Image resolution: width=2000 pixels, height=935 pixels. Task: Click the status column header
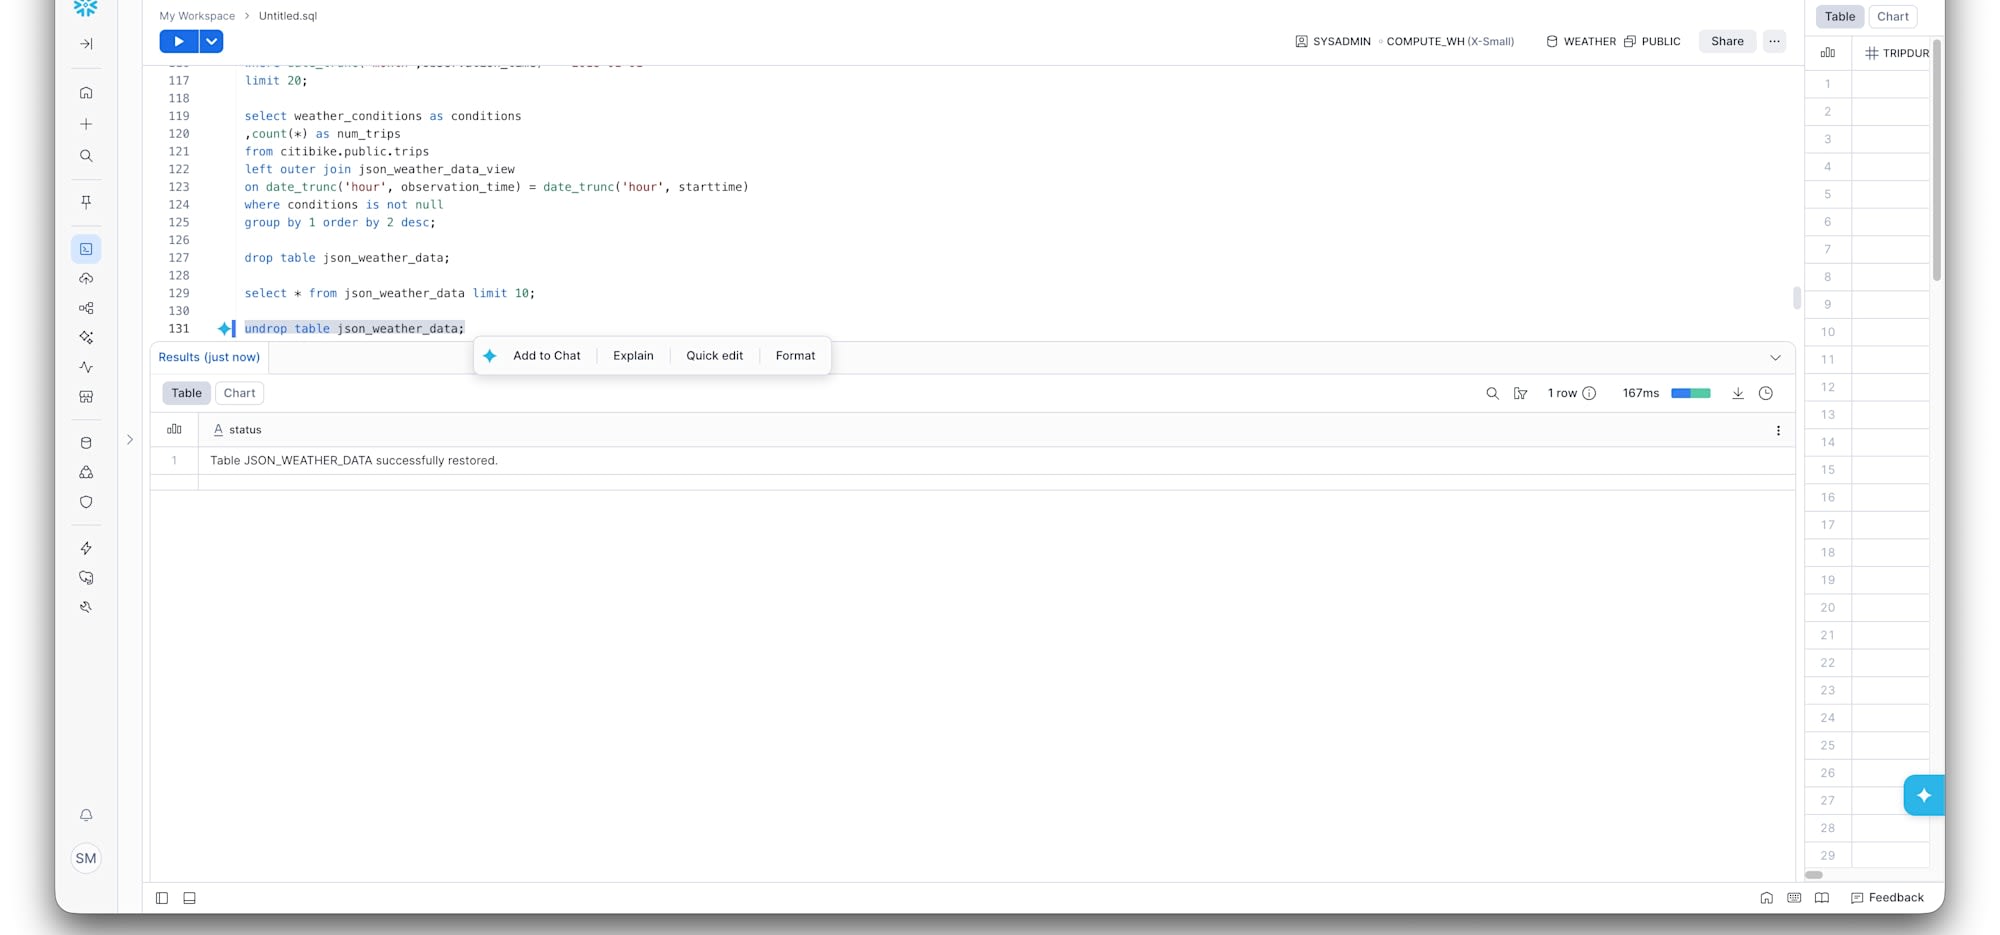tap(245, 430)
